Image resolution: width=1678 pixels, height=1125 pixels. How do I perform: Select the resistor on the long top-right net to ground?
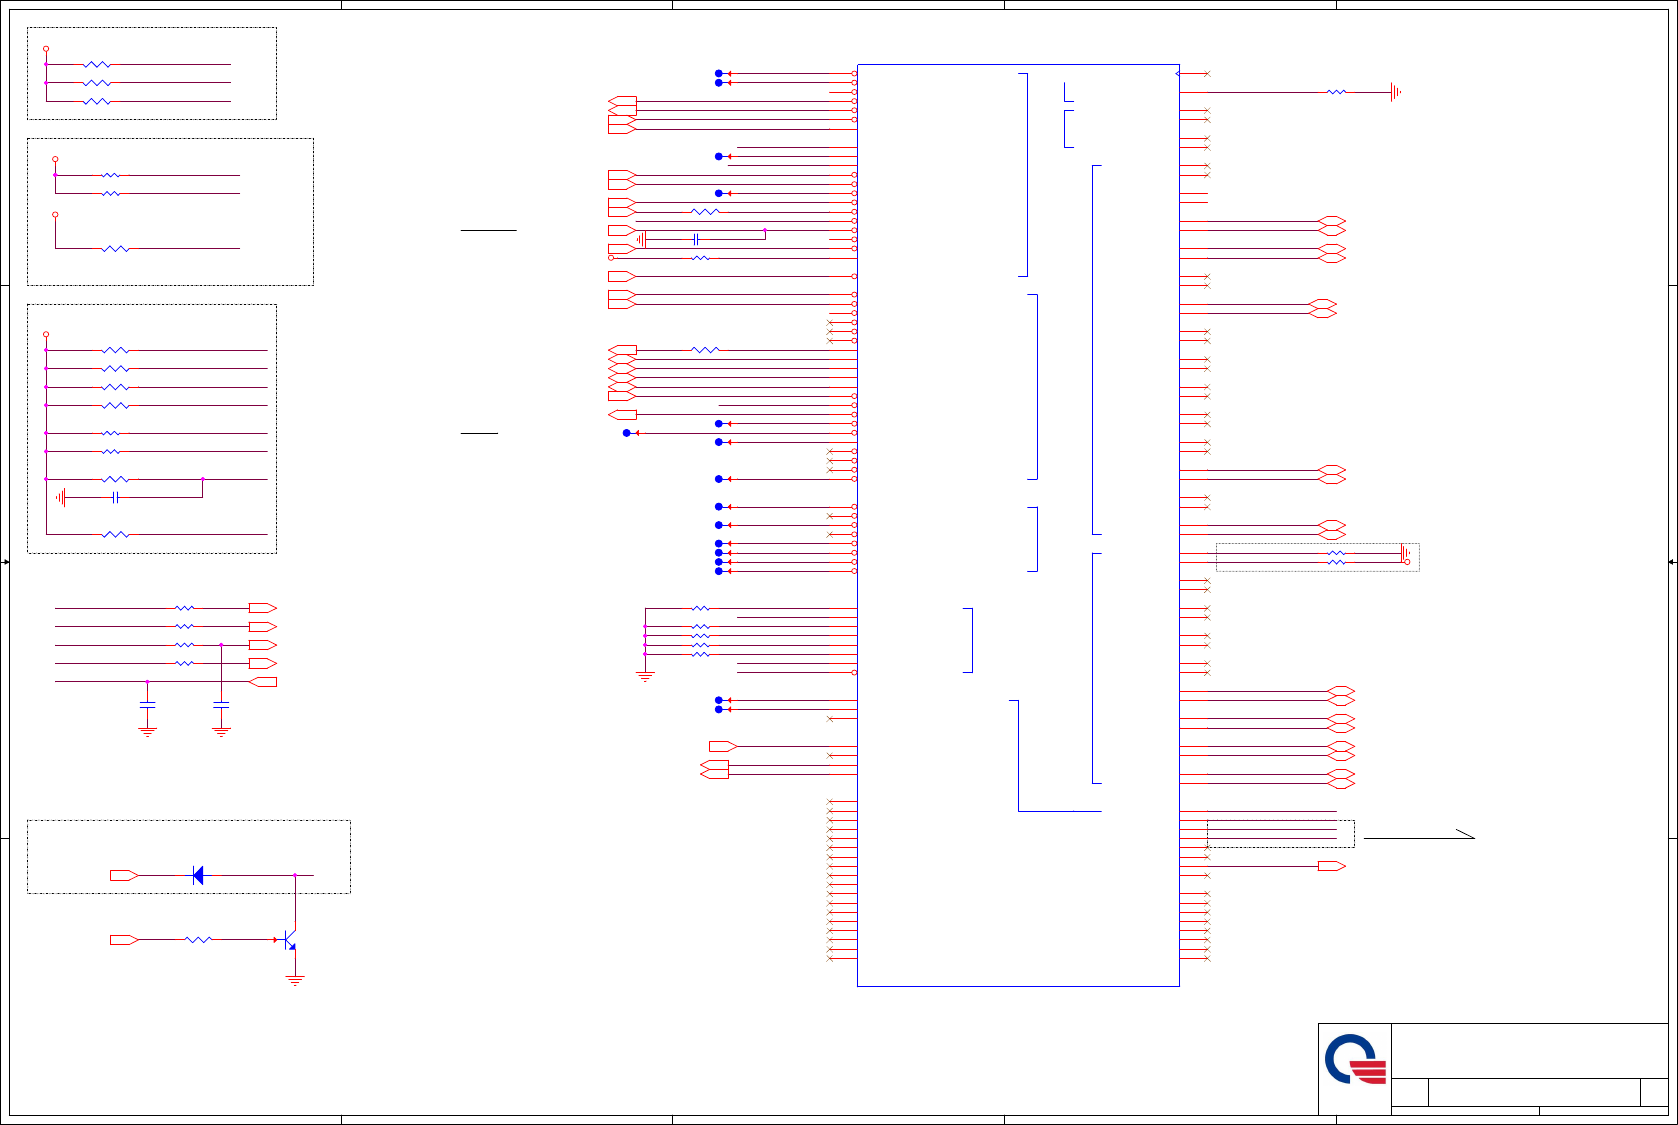pyautogui.click(x=1337, y=92)
